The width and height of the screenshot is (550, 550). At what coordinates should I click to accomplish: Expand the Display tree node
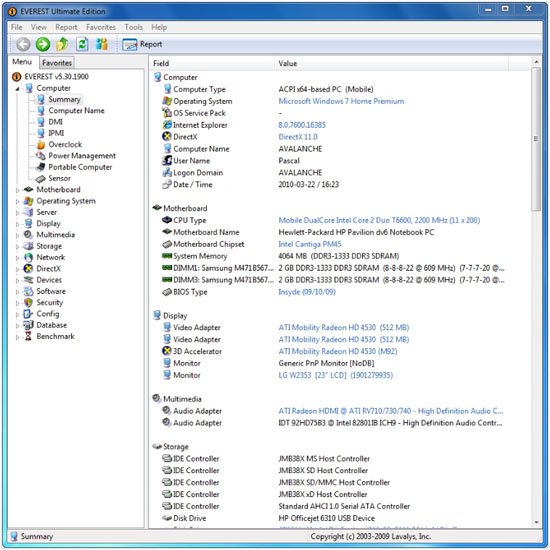[x=17, y=224]
